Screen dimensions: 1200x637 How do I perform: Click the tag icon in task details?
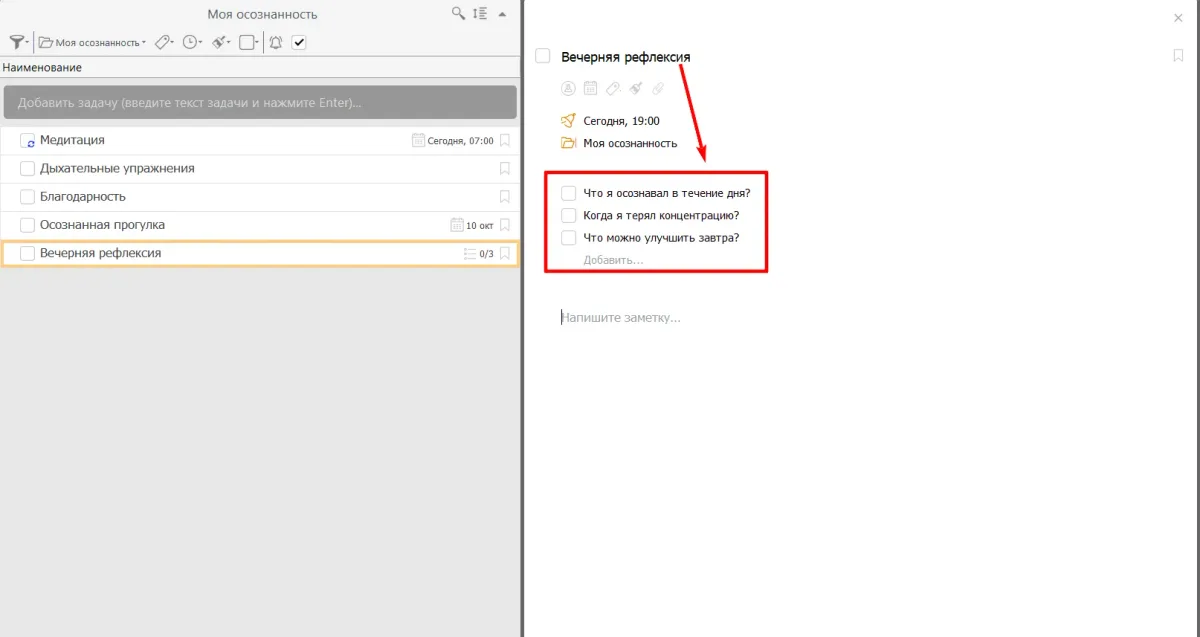click(x=613, y=88)
